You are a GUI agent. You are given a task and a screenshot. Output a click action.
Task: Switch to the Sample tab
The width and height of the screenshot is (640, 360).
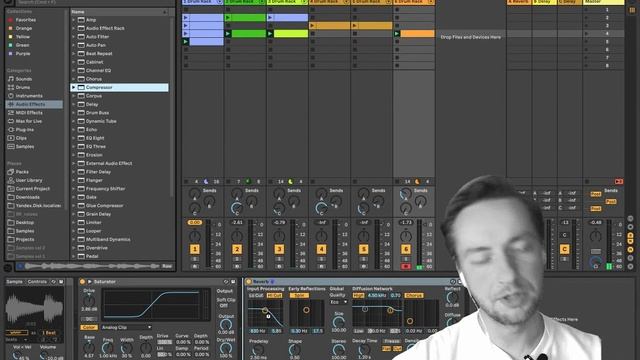[15, 282]
